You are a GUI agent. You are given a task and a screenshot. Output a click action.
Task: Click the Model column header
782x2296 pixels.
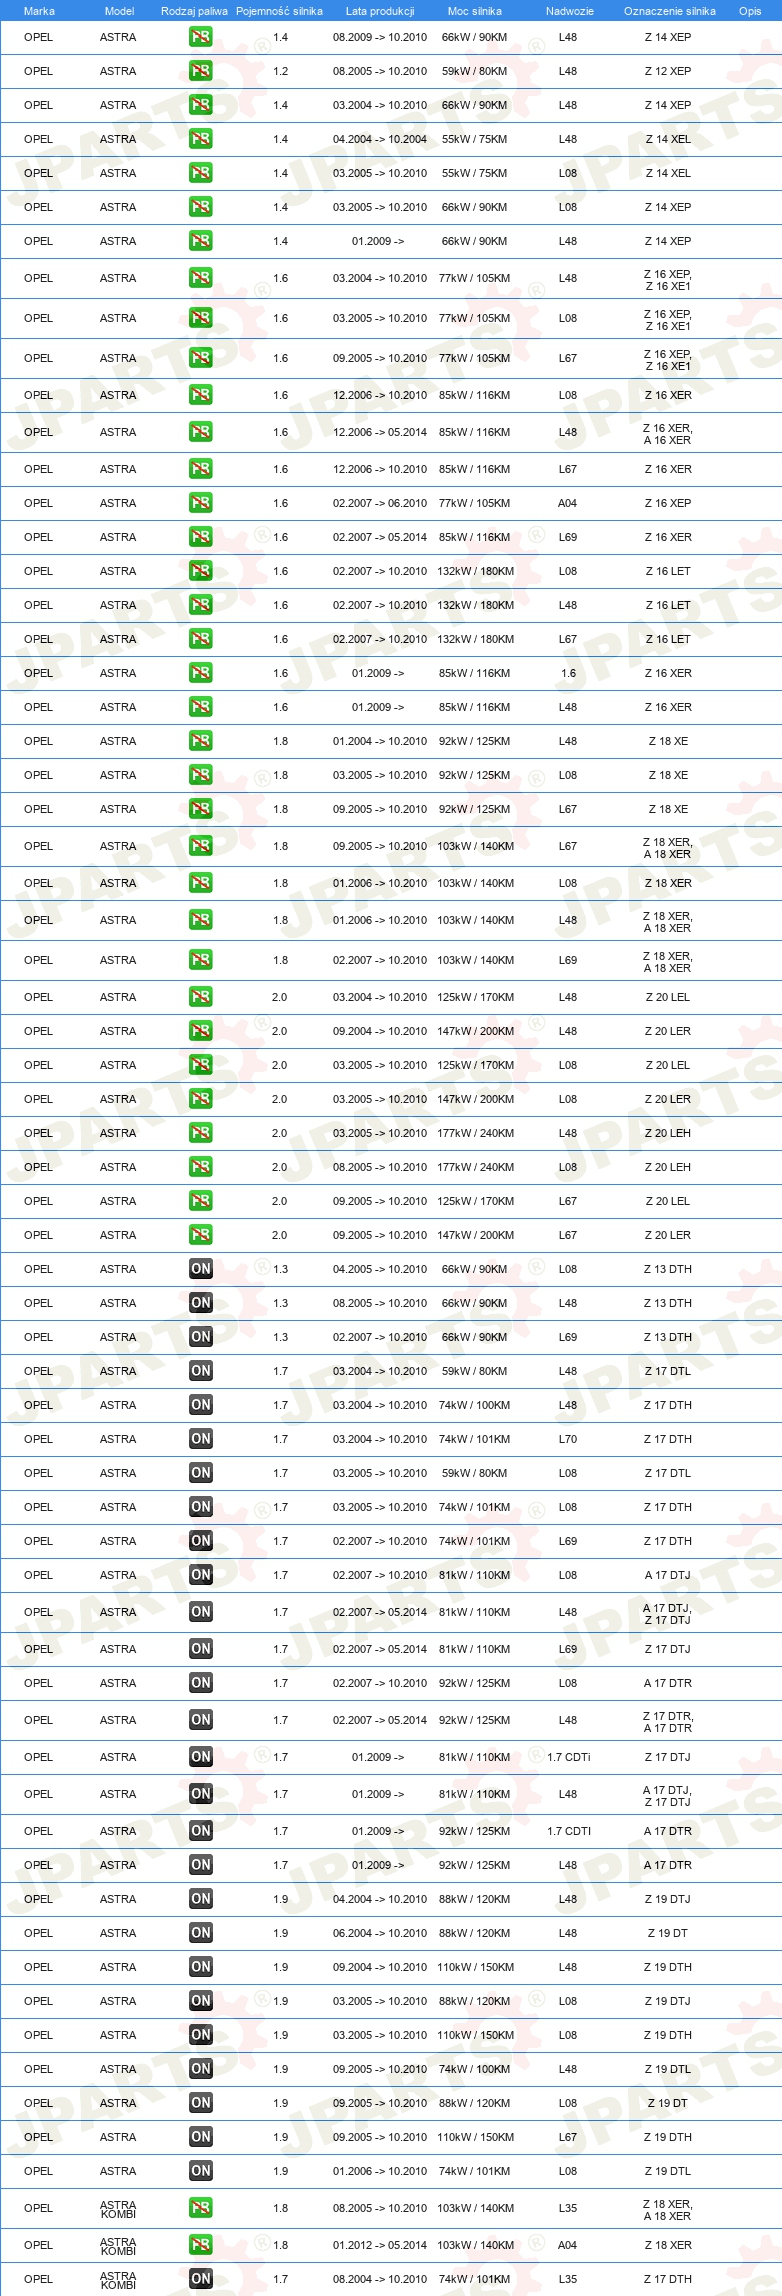tap(119, 11)
